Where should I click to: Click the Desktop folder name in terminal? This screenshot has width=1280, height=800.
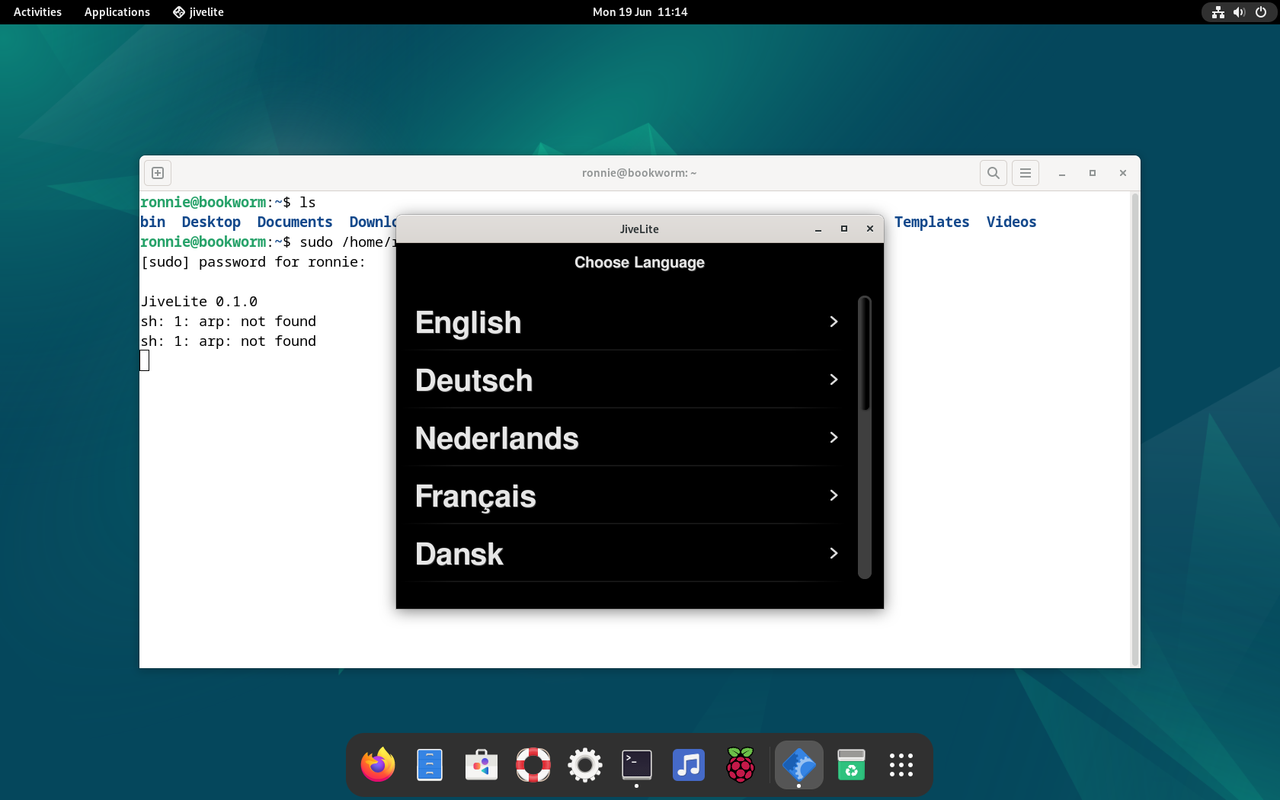(211, 222)
